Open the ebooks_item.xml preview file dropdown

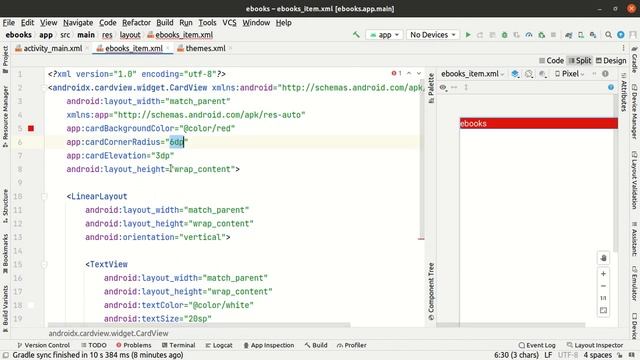pos(472,74)
